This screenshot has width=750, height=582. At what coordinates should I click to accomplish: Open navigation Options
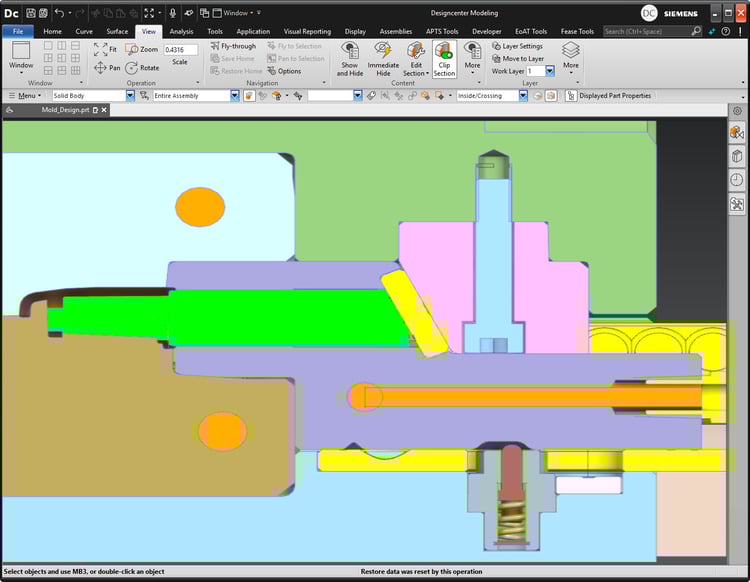tap(283, 71)
